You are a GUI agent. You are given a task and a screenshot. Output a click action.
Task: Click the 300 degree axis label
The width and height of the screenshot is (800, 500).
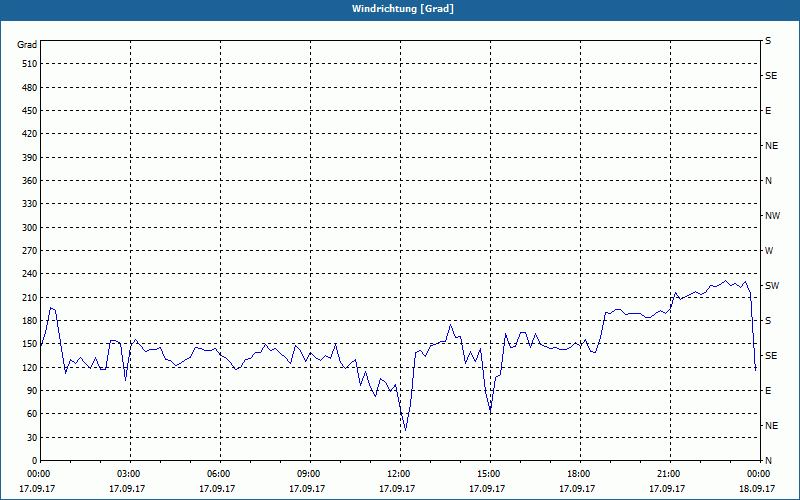pyautogui.click(x=30, y=228)
